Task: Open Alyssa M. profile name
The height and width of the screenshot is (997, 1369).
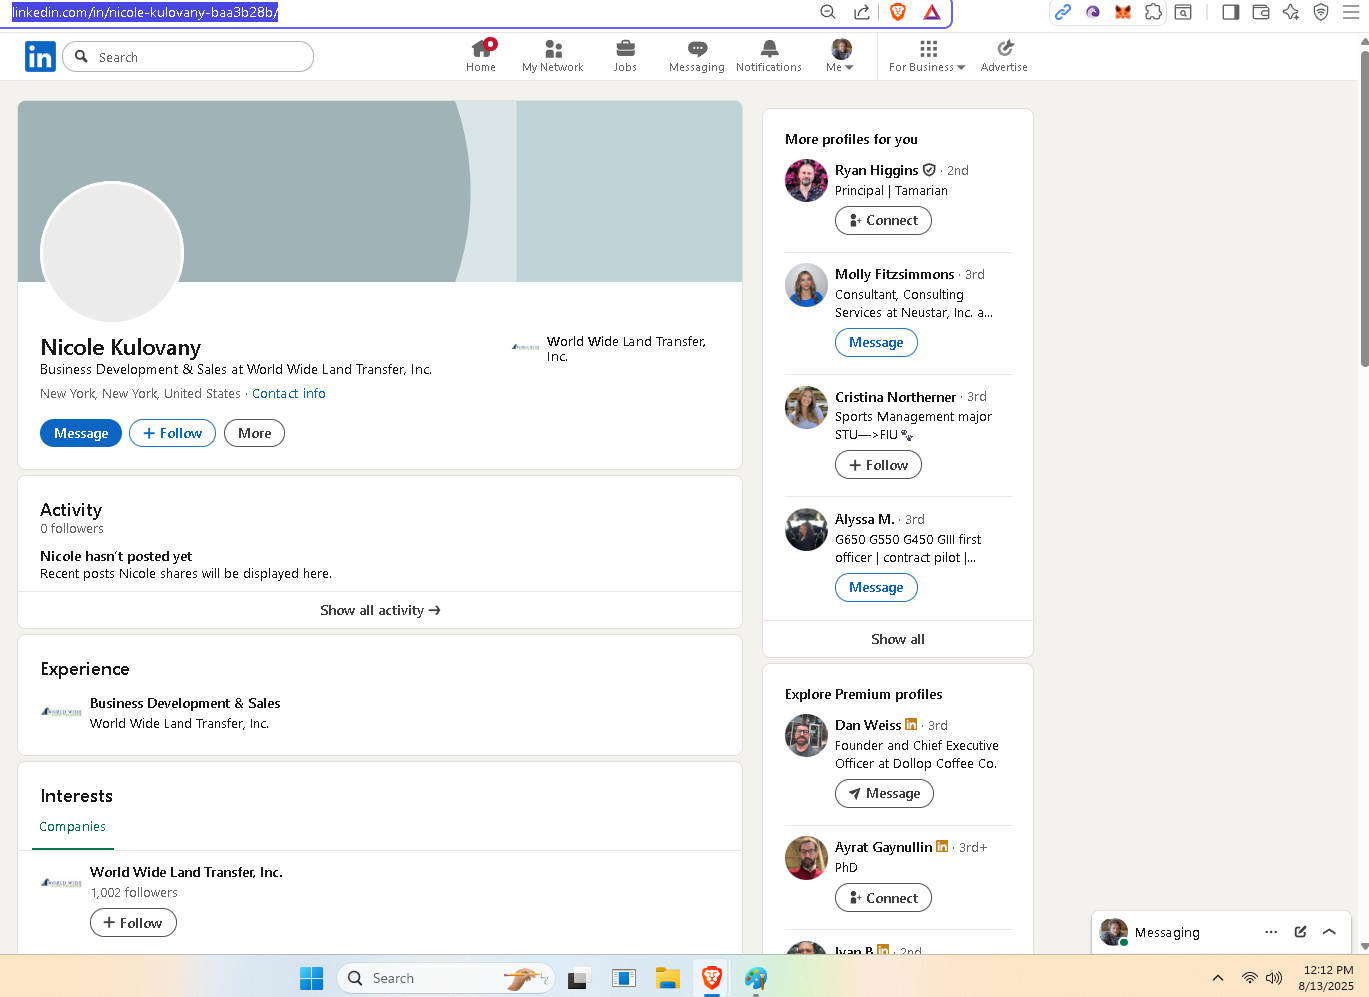Action: (x=864, y=519)
